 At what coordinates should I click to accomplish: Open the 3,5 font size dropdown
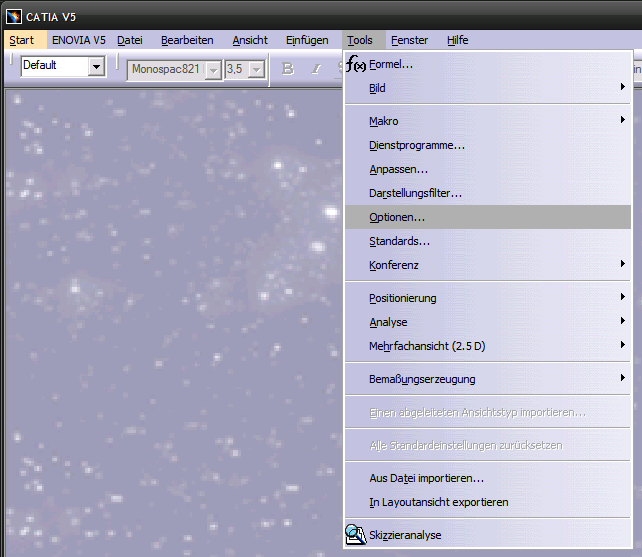click(256, 69)
